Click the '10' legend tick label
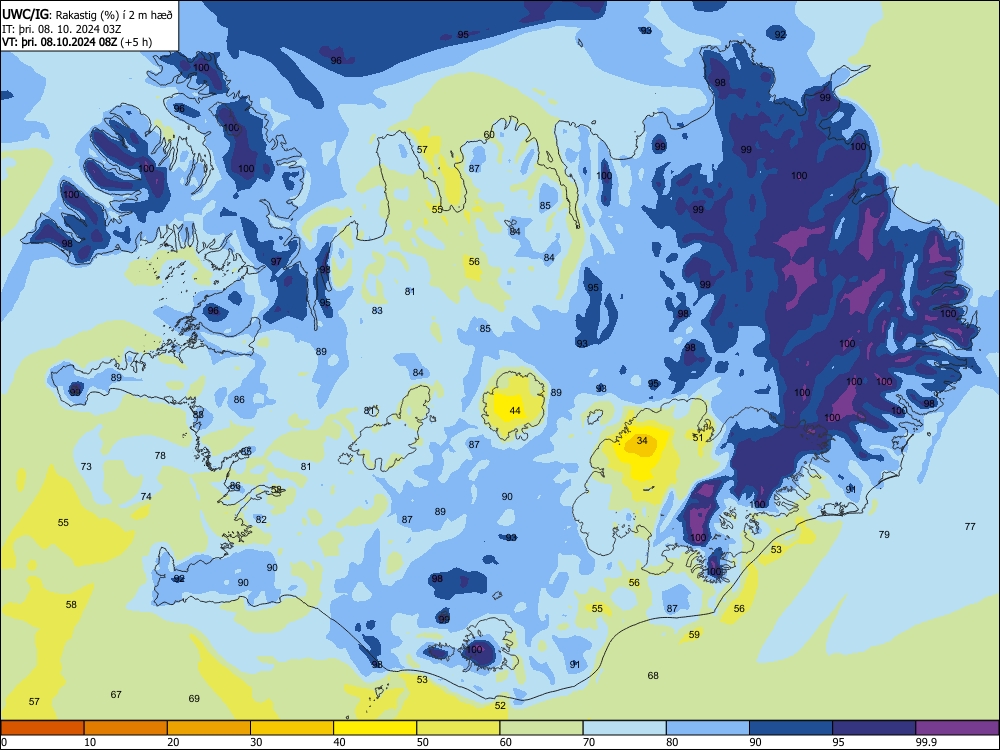 click(90, 742)
